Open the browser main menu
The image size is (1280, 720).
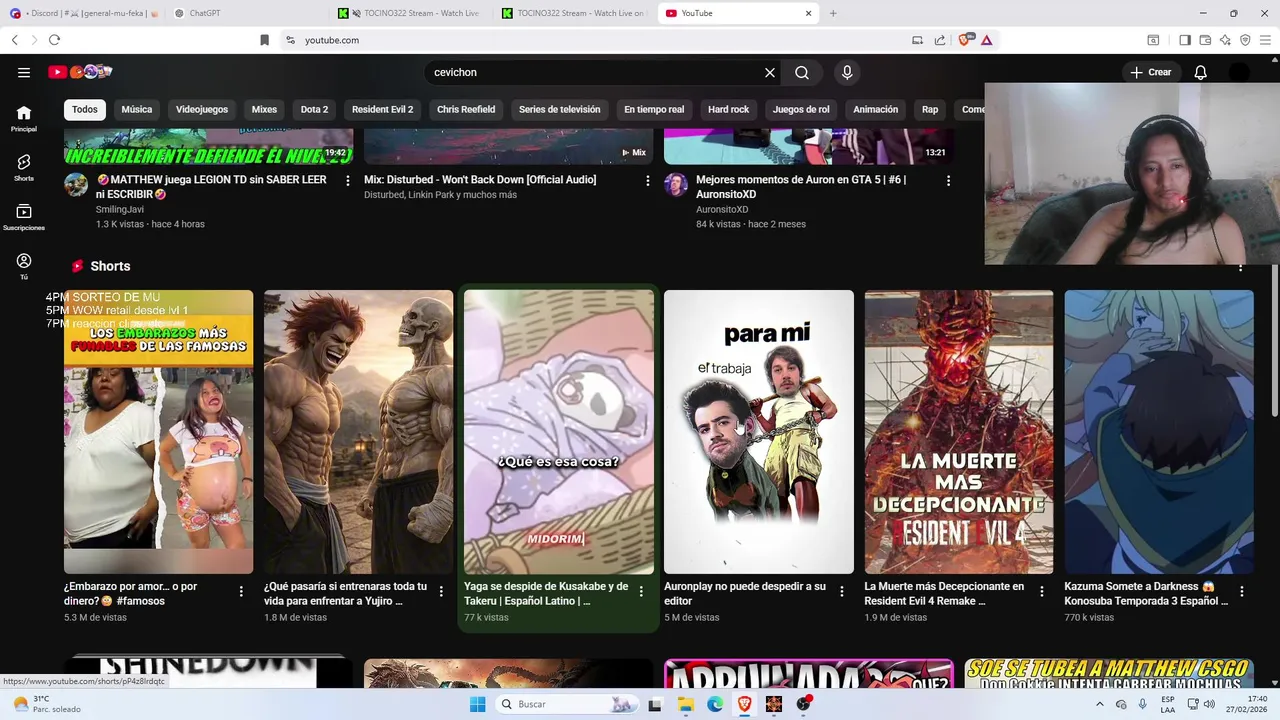(x=1265, y=40)
